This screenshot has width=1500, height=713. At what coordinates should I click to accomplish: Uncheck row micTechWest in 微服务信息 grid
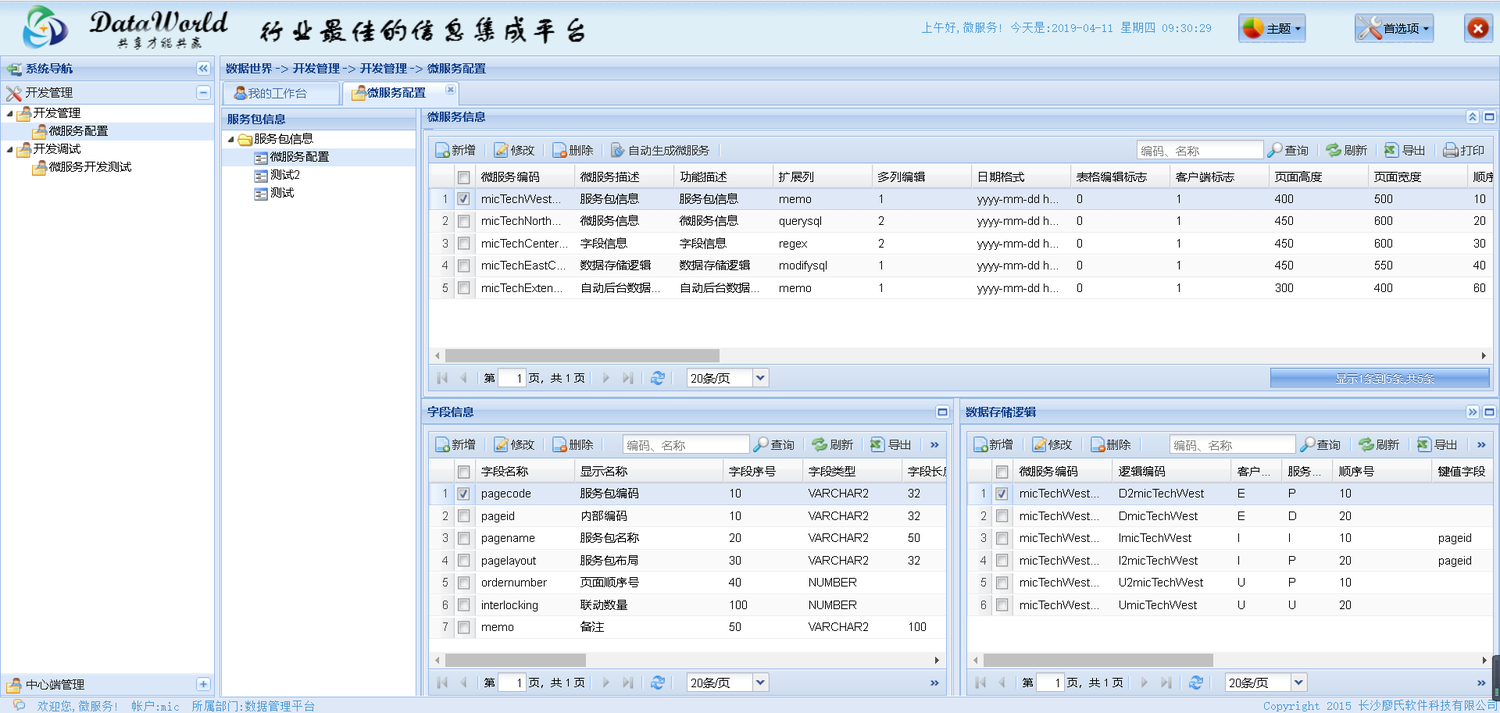click(x=463, y=199)
